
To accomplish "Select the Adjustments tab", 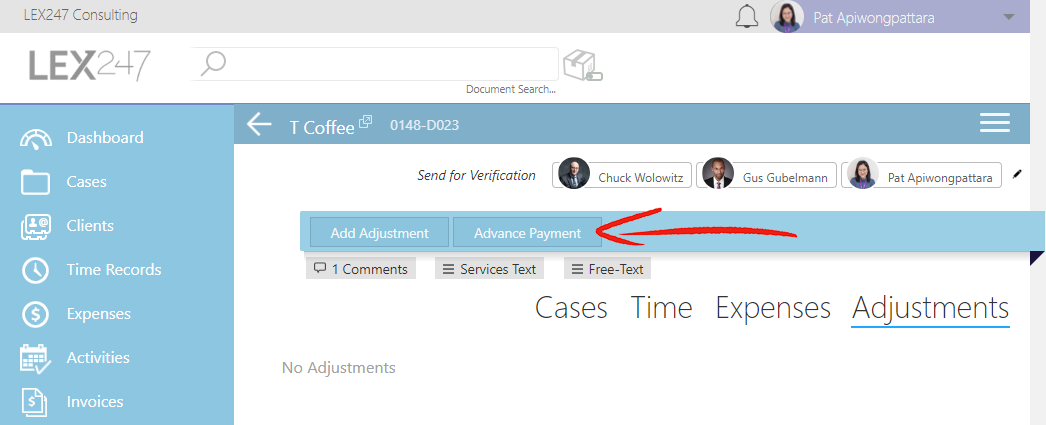I will point(931,308).
